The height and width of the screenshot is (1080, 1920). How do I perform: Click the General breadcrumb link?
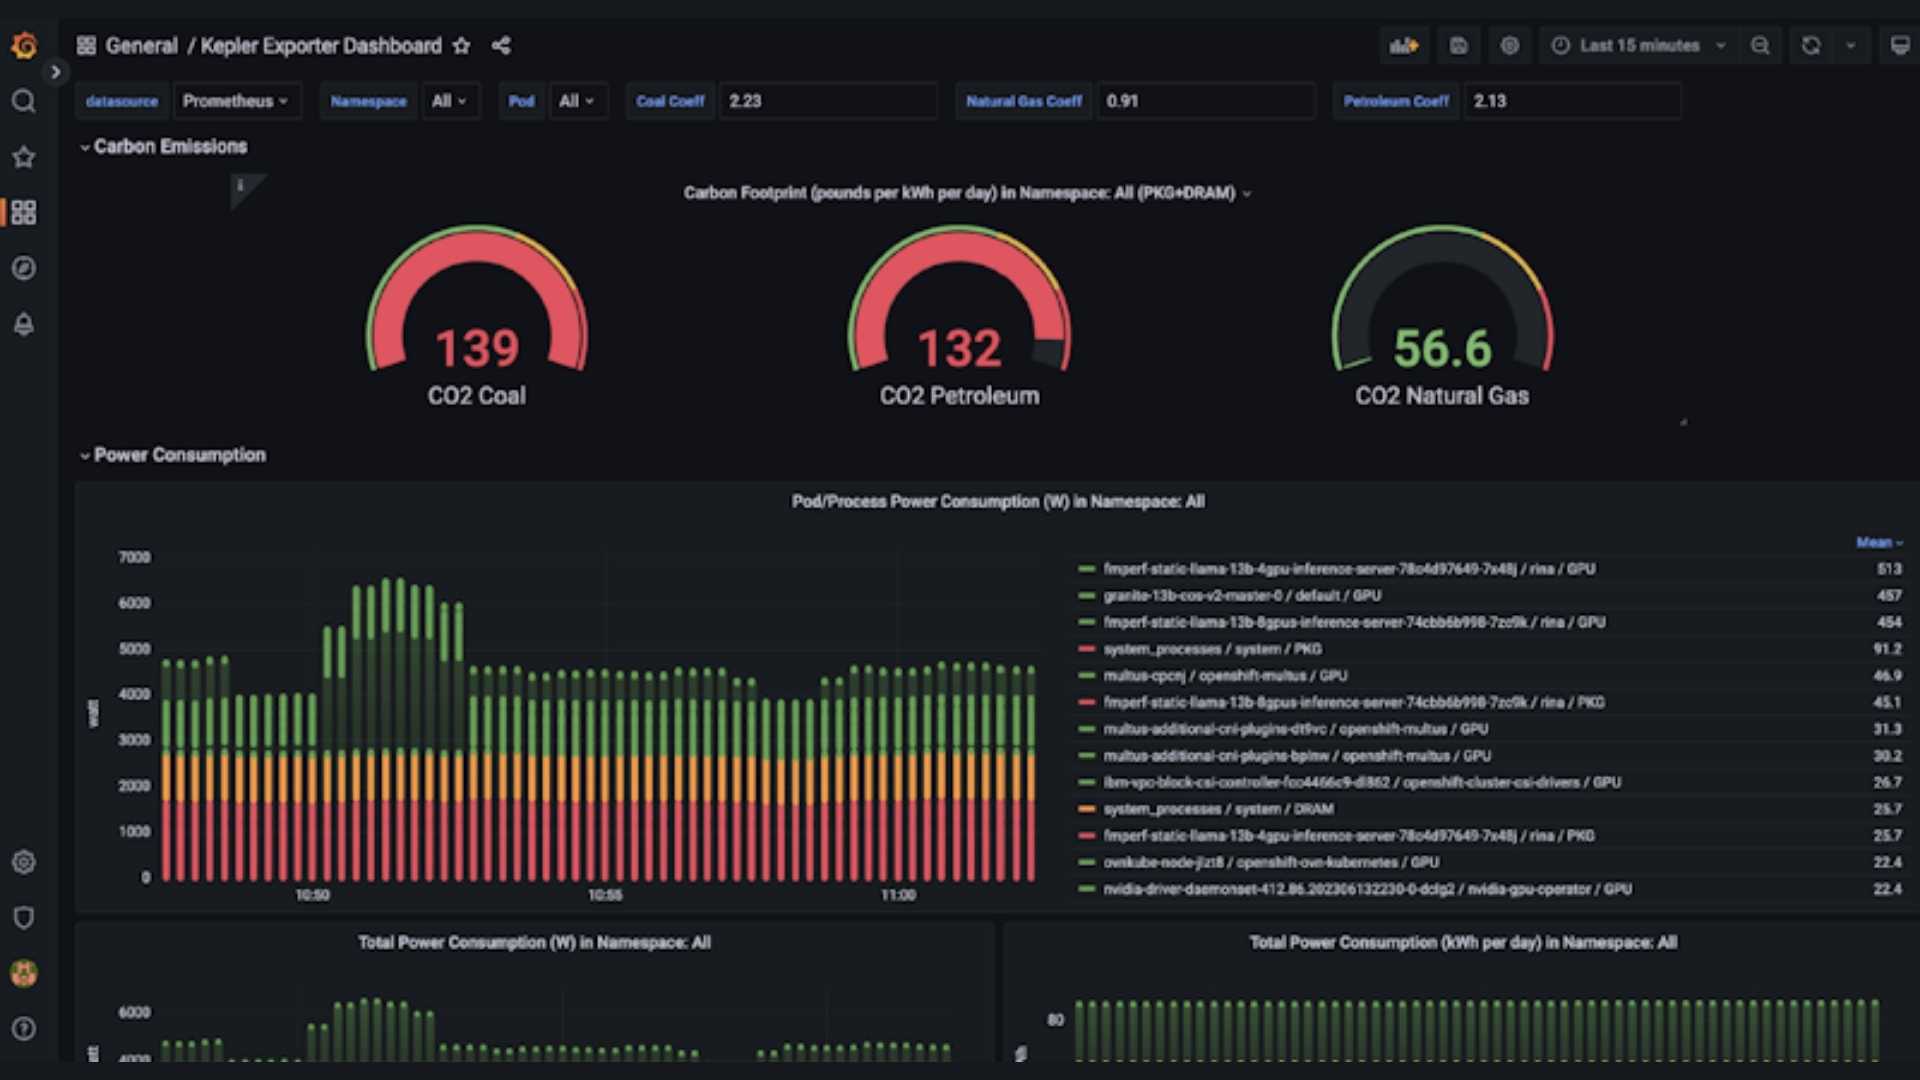click(141, 46)
